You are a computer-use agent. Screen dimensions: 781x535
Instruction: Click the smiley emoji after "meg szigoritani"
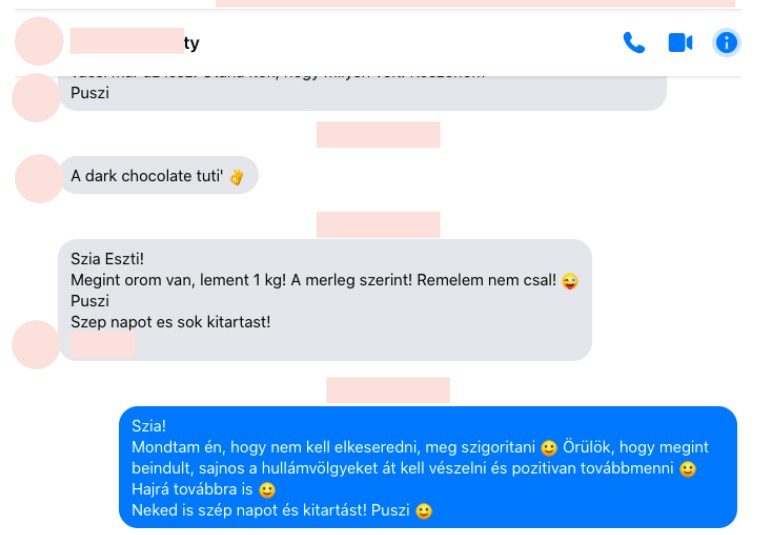pos(549,448)
